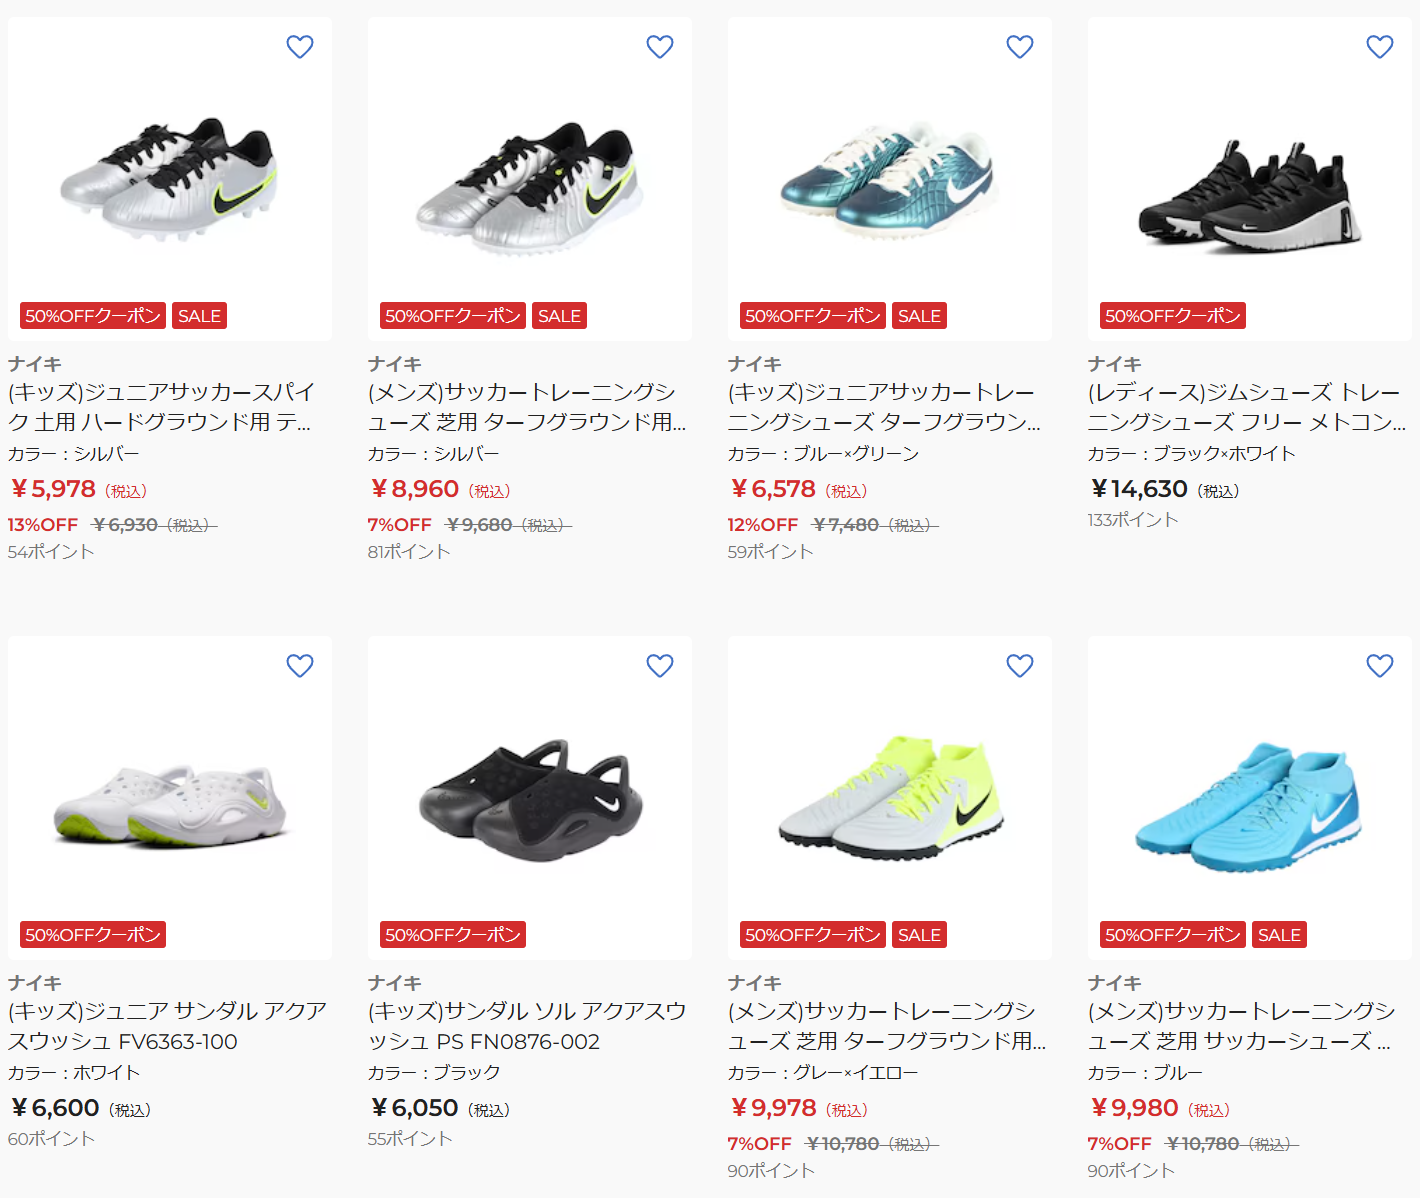Favorite the silver kids soccer spike heart

(x=300, y=47)
